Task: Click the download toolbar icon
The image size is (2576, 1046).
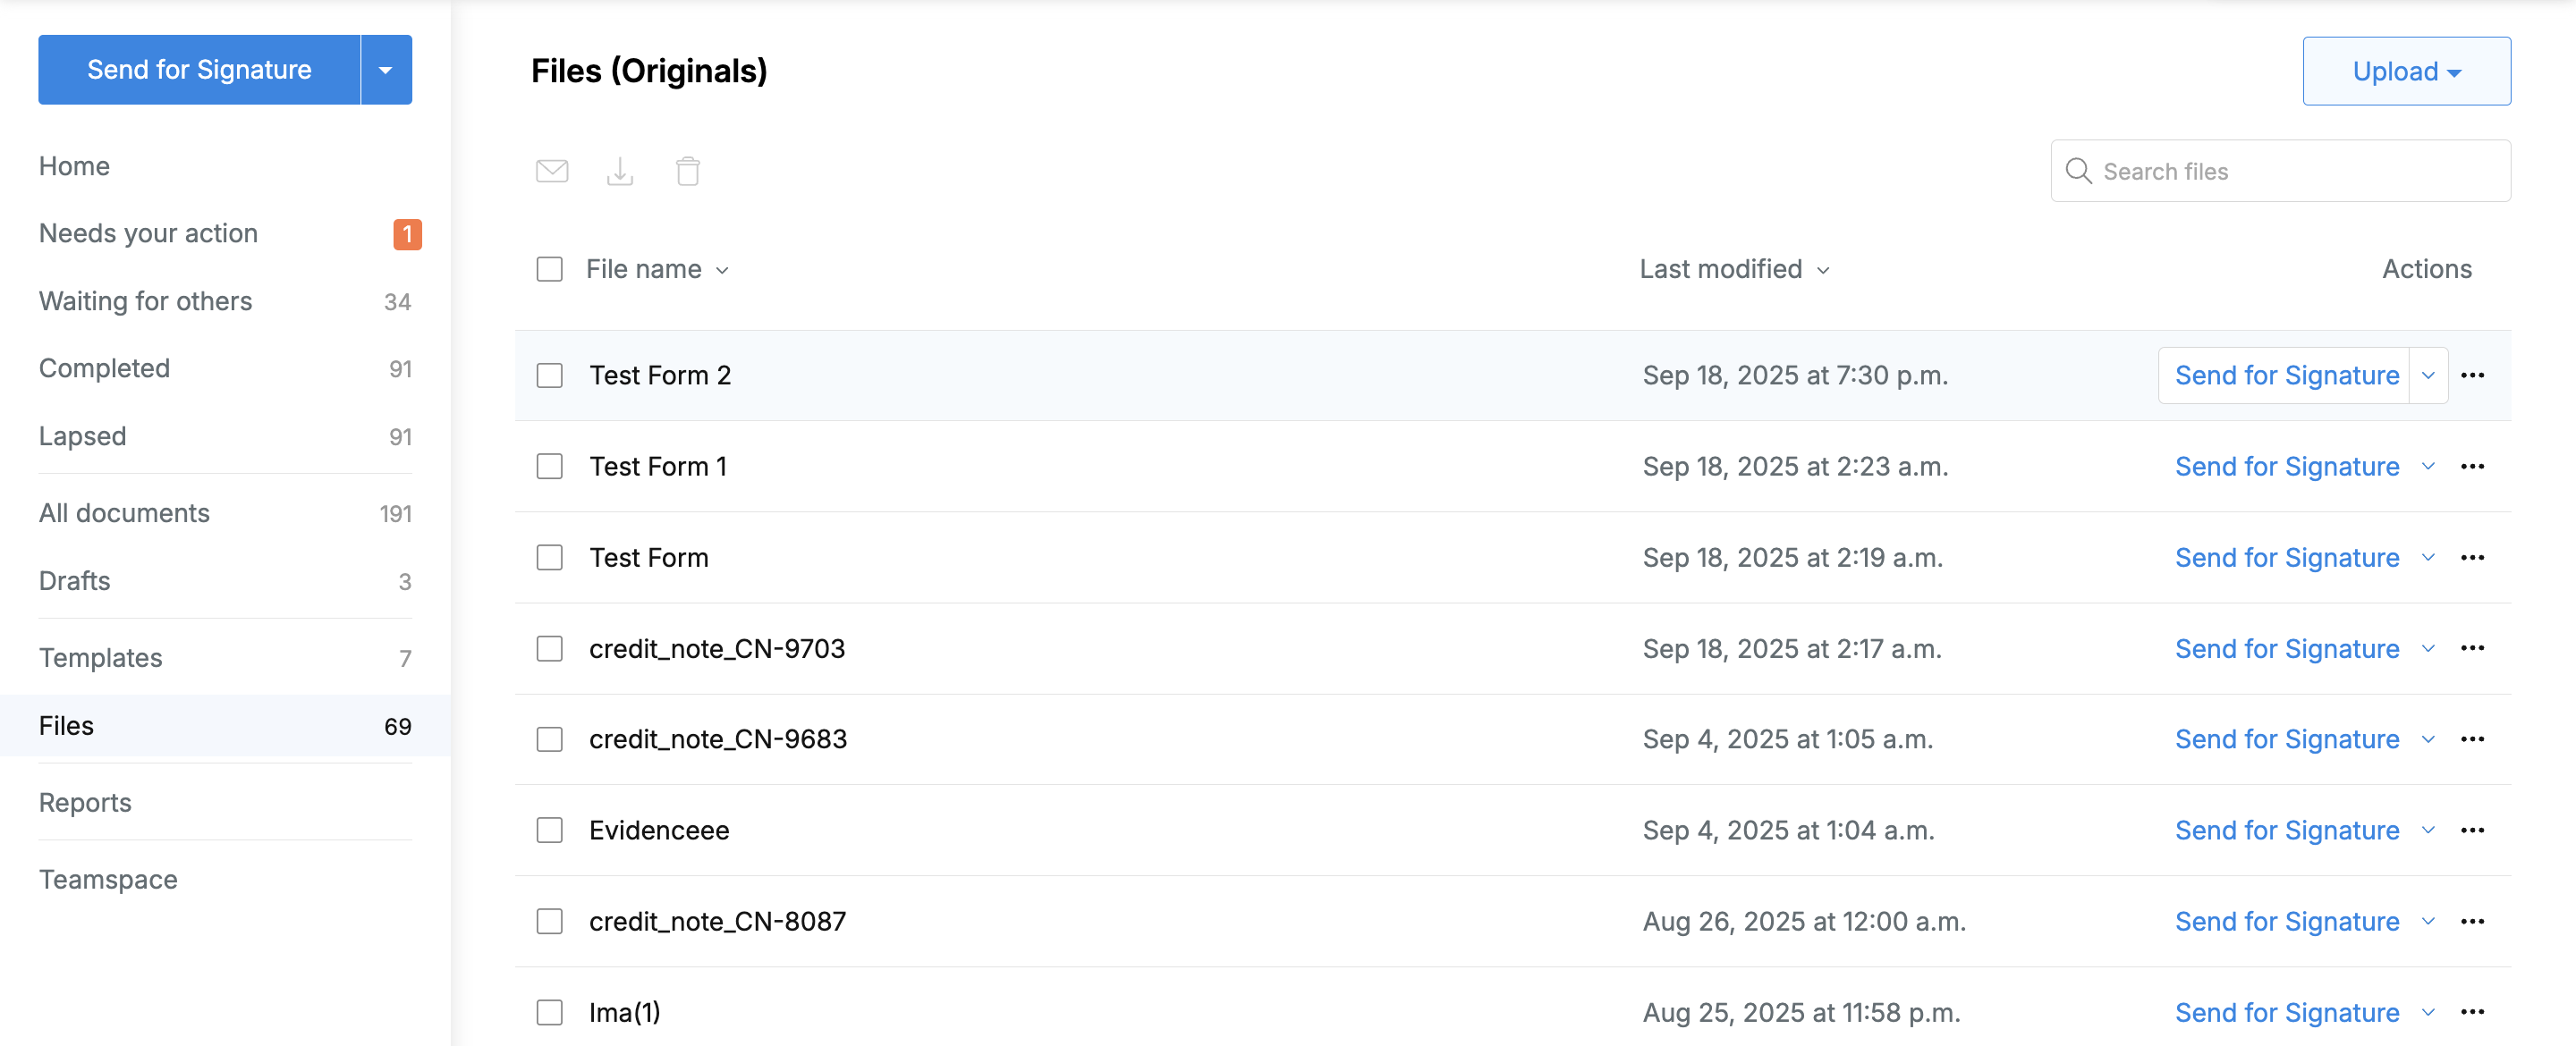Action: coord(620,171)
